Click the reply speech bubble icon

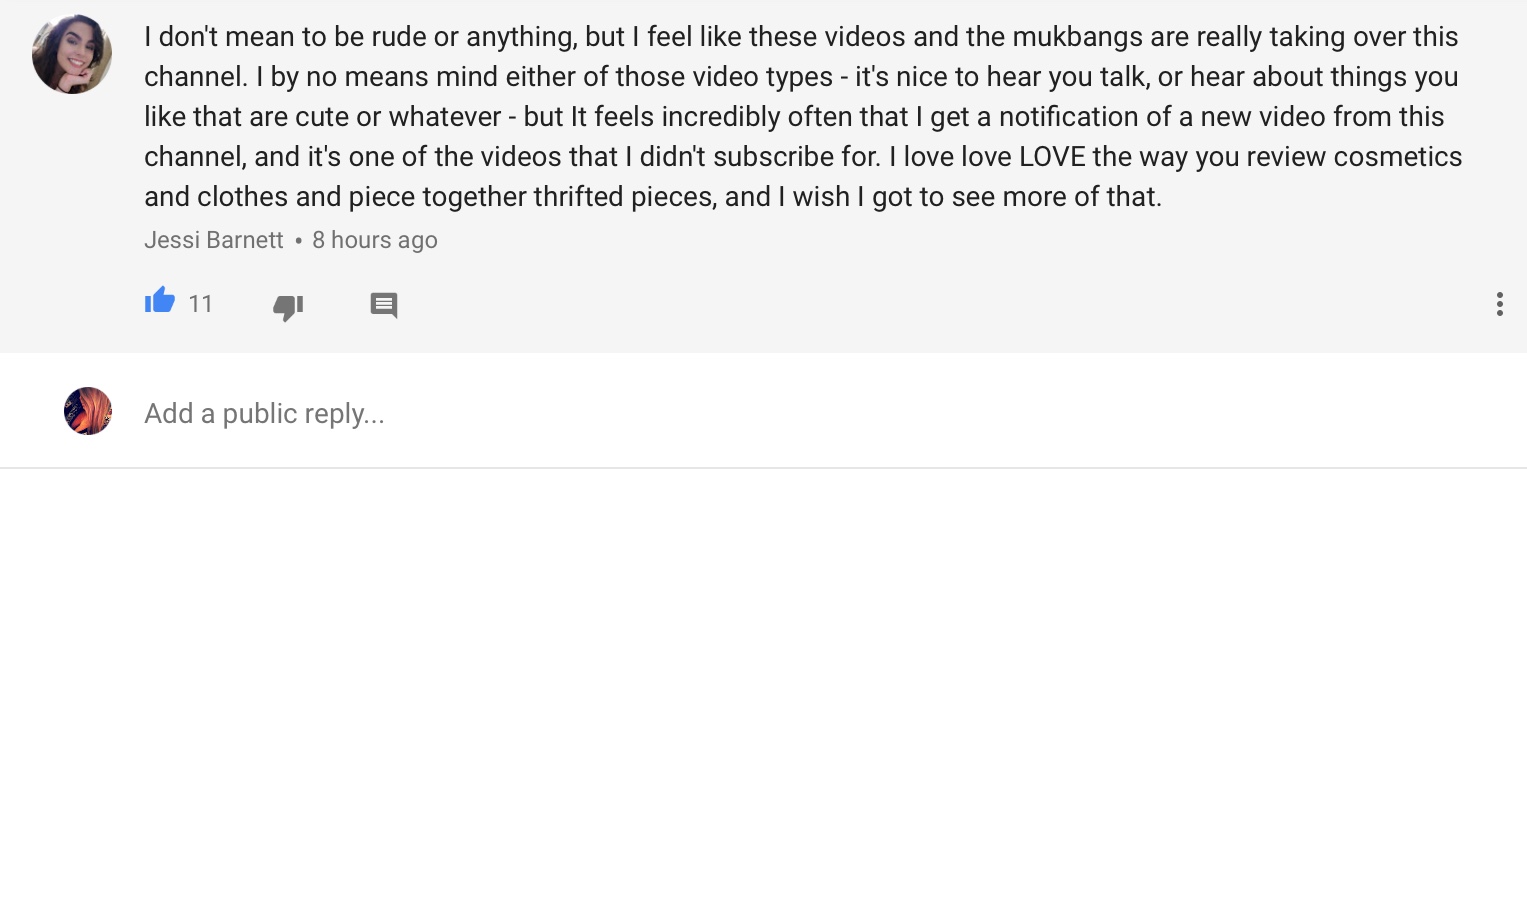coord(384,306)
